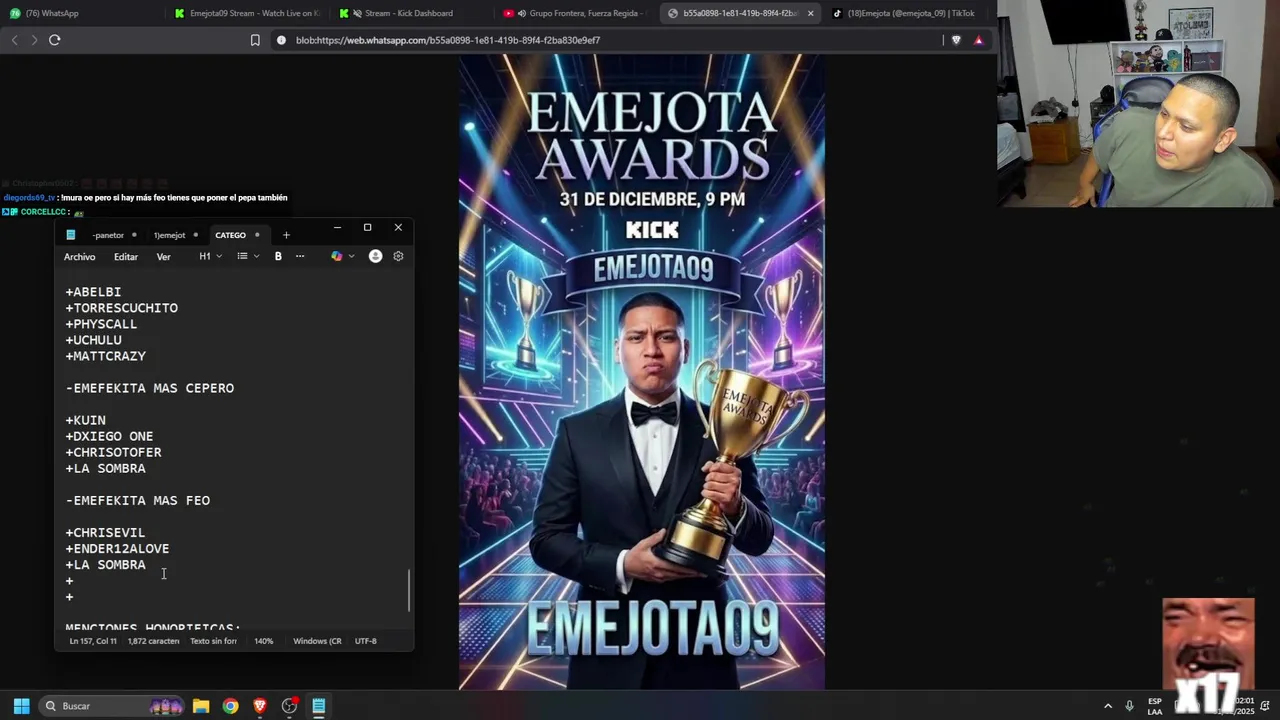Click the microphone icon in system tray

(x=1129, y=706)
